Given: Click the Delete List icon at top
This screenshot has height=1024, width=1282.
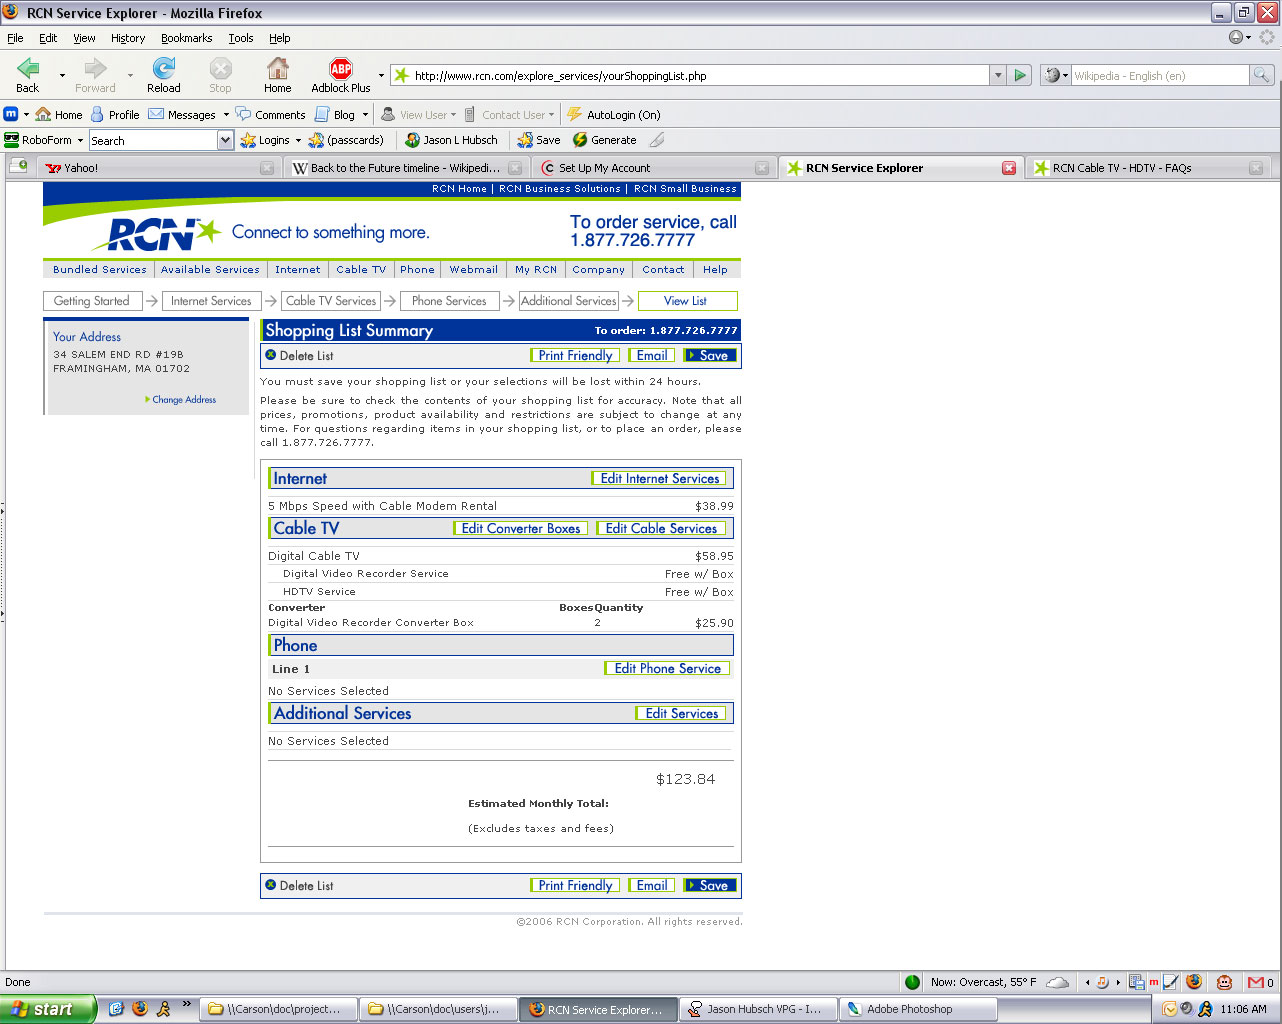Looking at the screenshot, I should point(271,355).
